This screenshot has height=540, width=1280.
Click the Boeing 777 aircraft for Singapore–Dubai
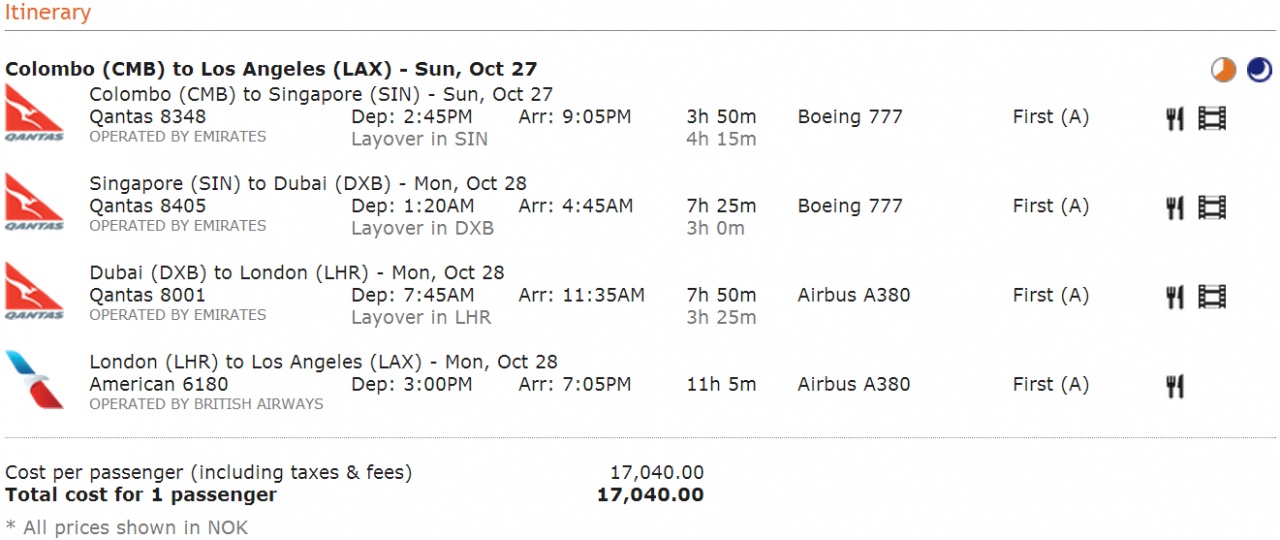(x=850, y=206)
